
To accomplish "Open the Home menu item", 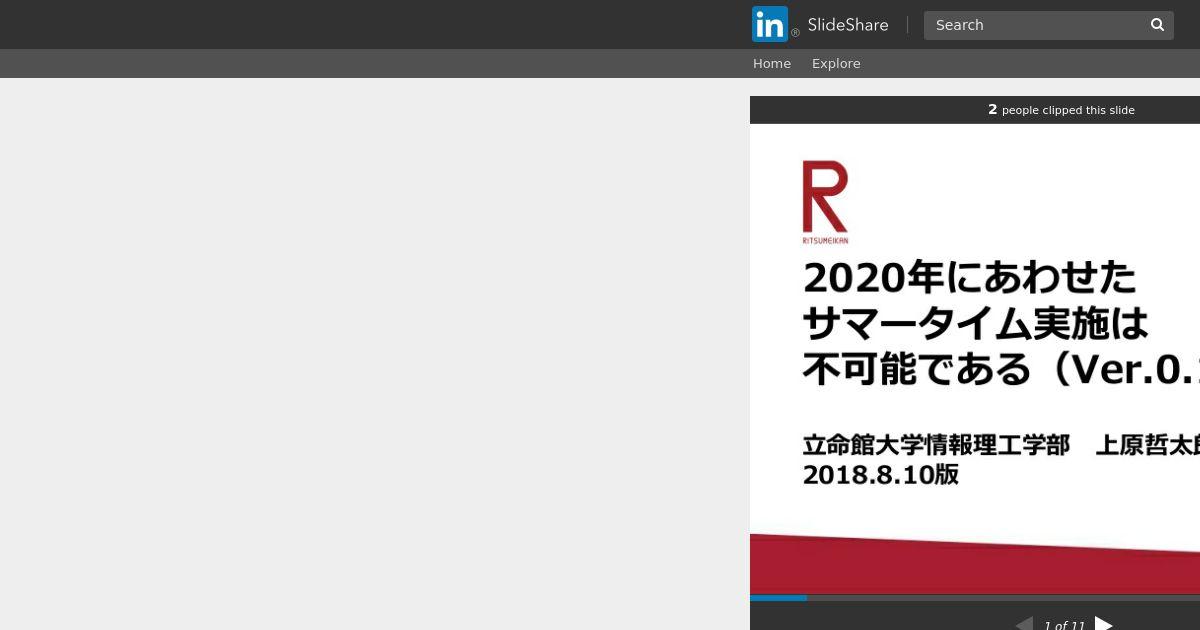I will click(772, 63).
